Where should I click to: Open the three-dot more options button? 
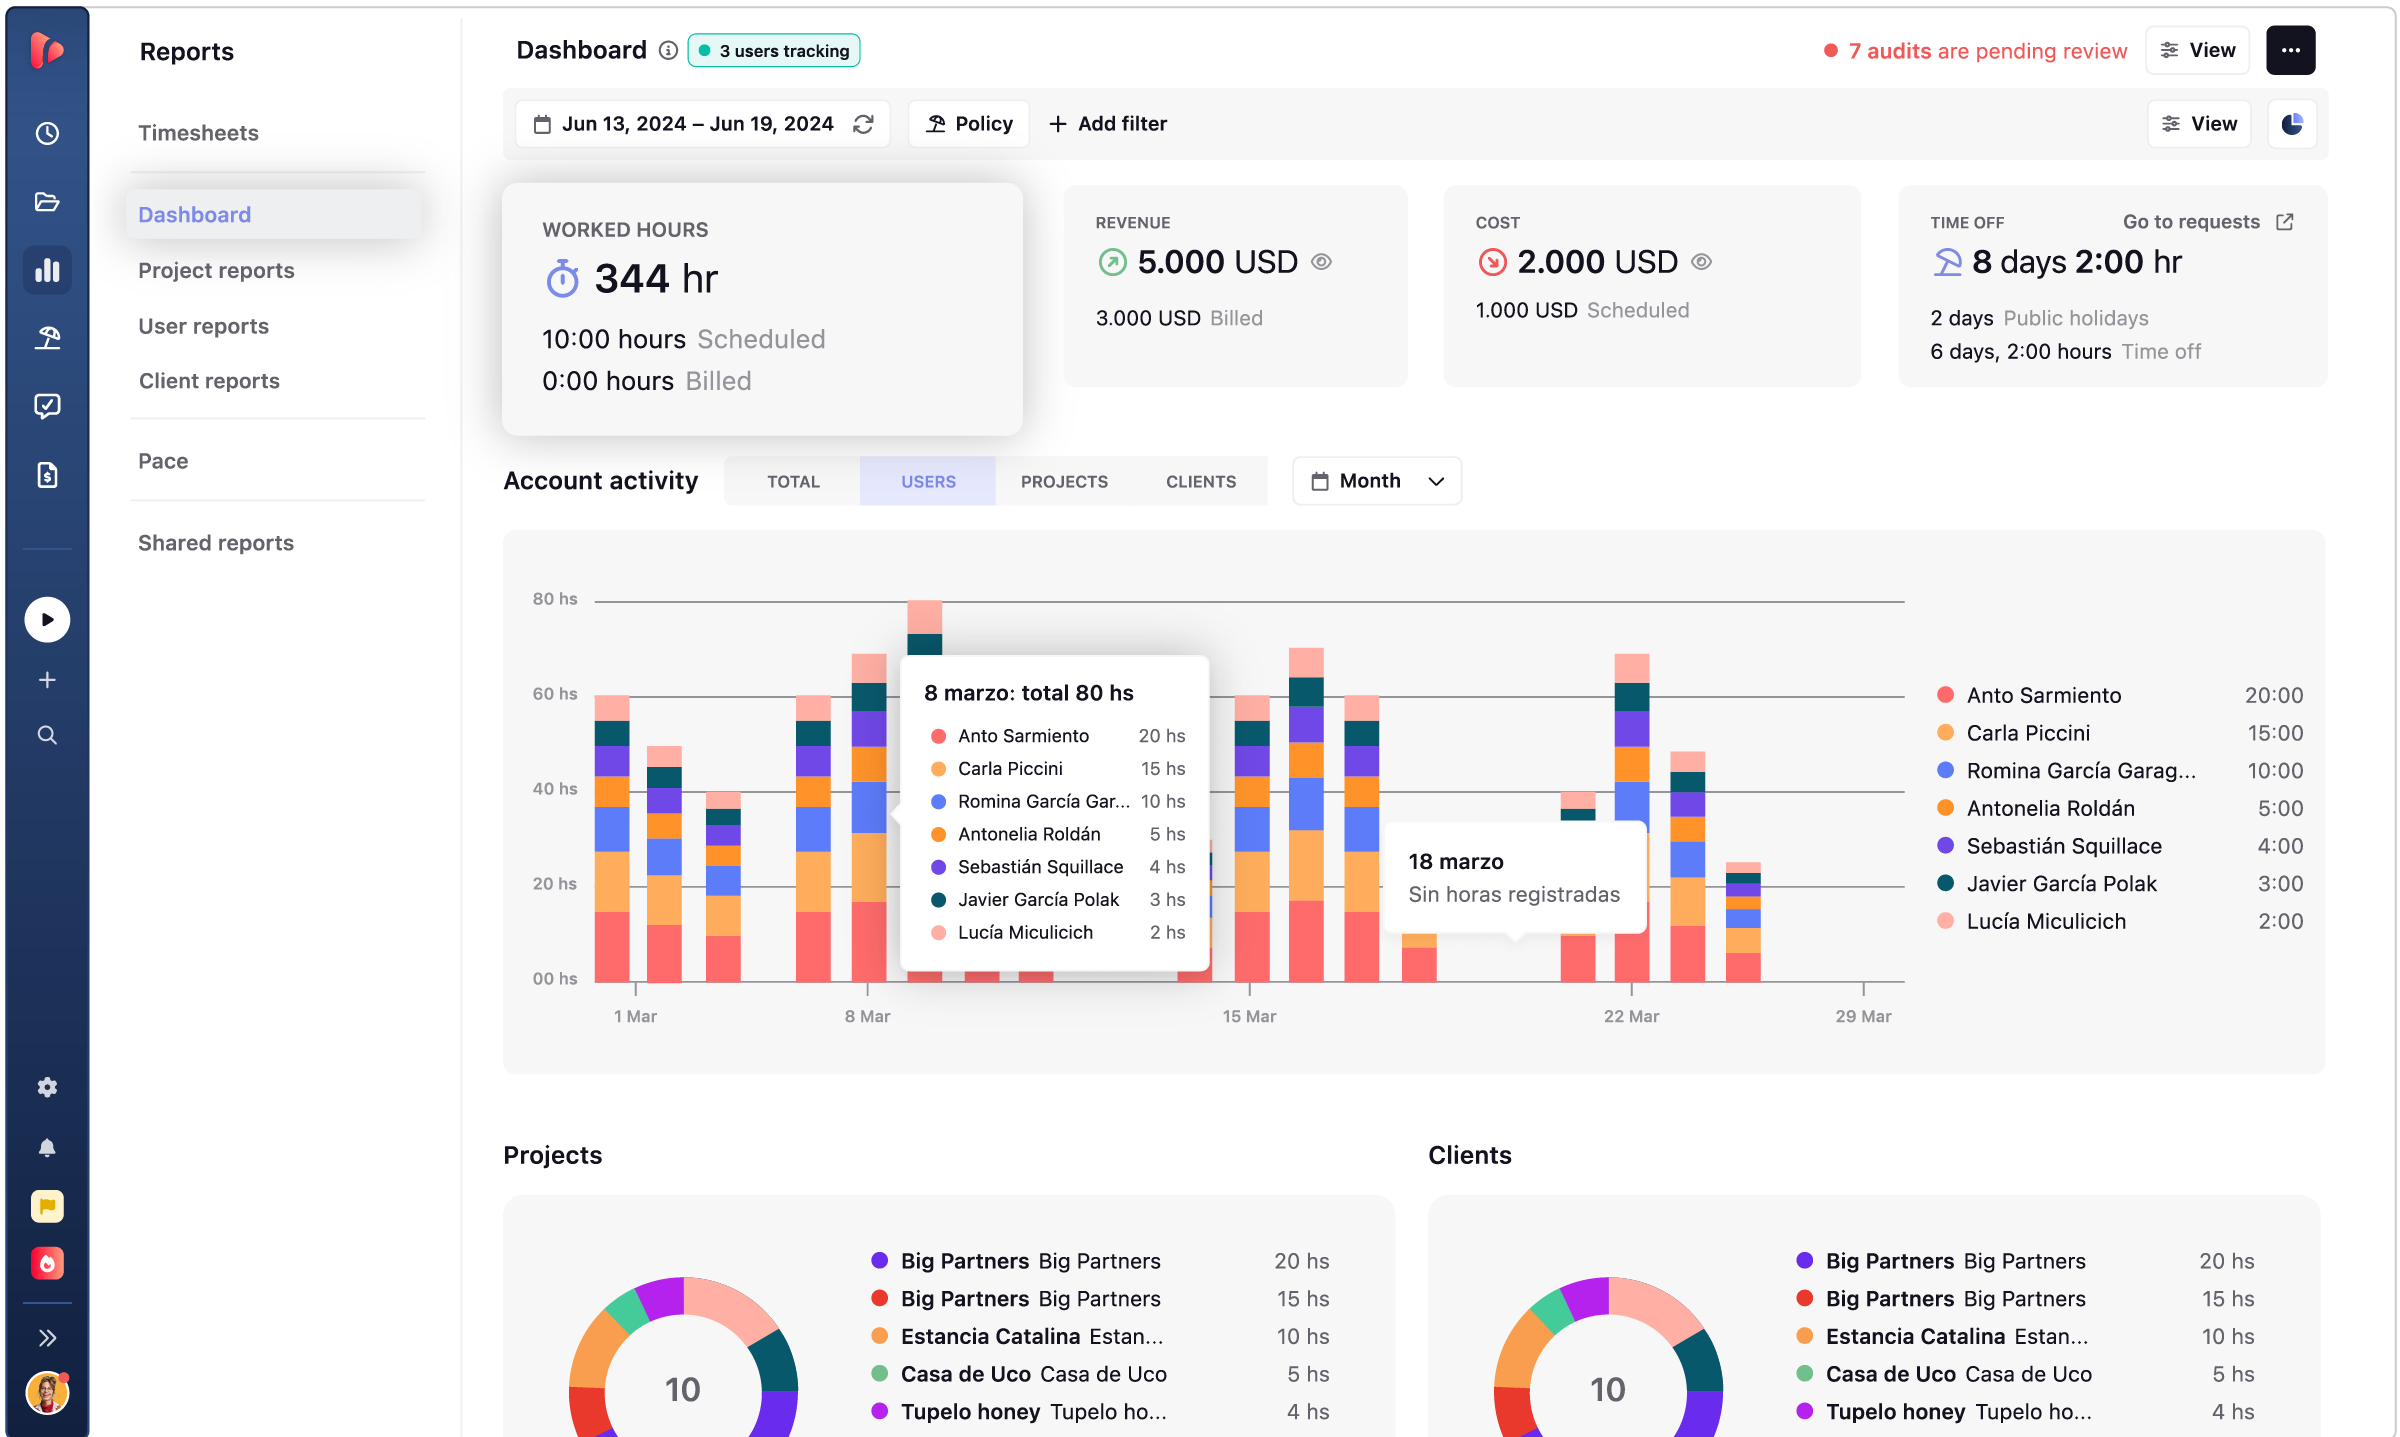2291,50
